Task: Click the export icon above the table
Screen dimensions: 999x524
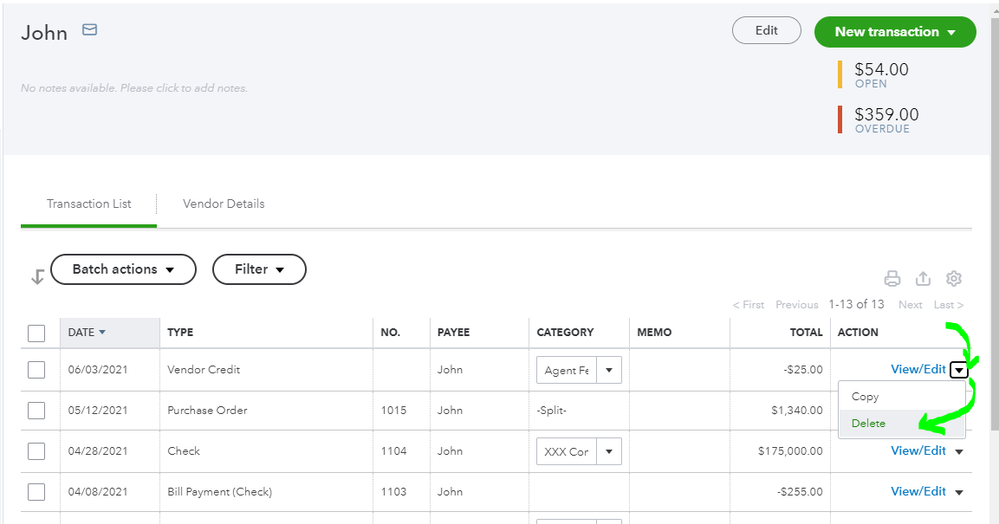Action: [923, 279]
